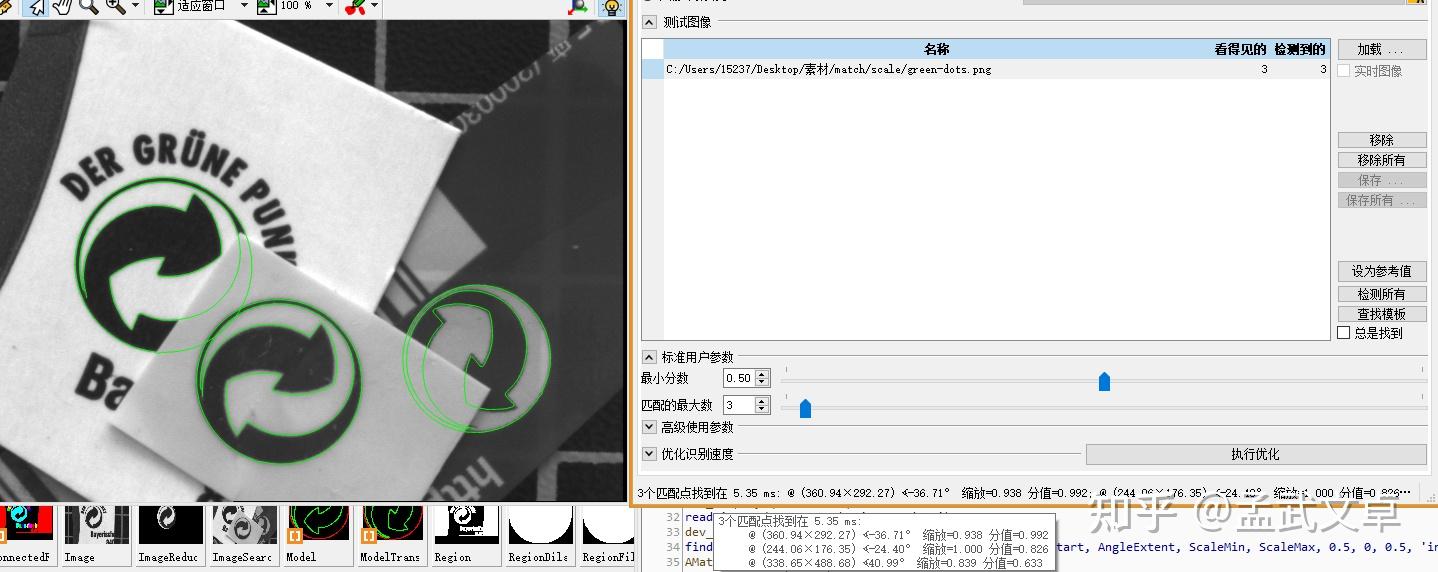Screen dimensions: 1438x572
Task: Click the 匹配的最大数 spinner arrows
Action: 762,405
